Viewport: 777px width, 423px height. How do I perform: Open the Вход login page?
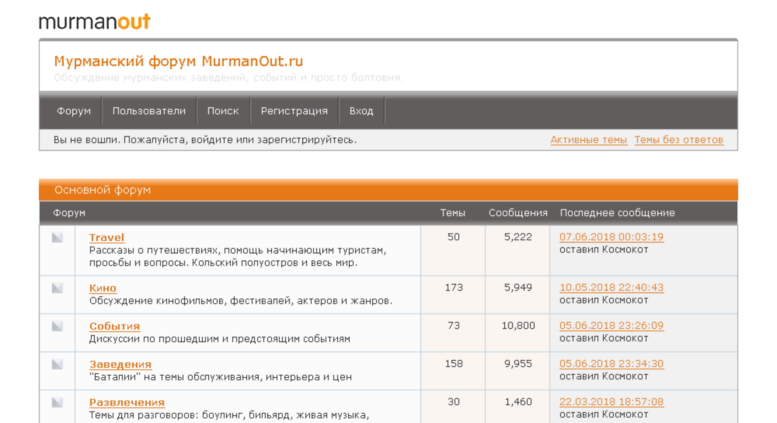click(361, 111)
